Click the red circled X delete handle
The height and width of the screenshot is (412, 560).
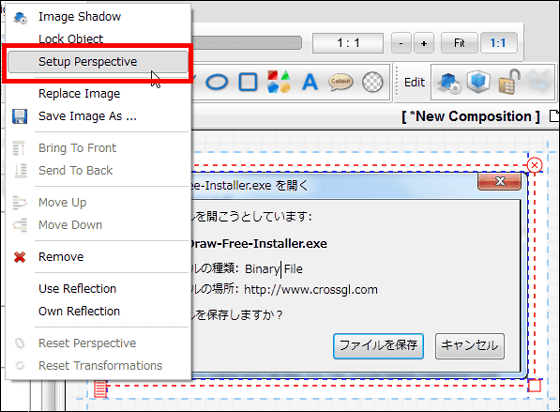(x=534, y=165)
